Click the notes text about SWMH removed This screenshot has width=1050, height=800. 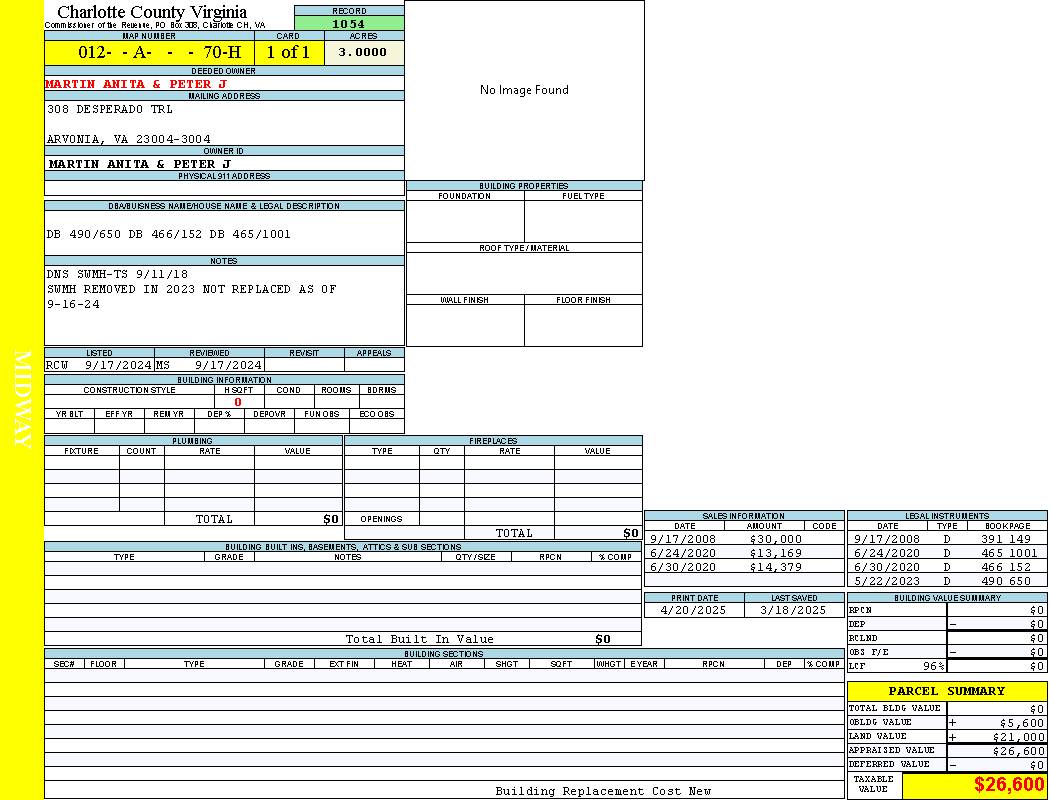point(191,289)
